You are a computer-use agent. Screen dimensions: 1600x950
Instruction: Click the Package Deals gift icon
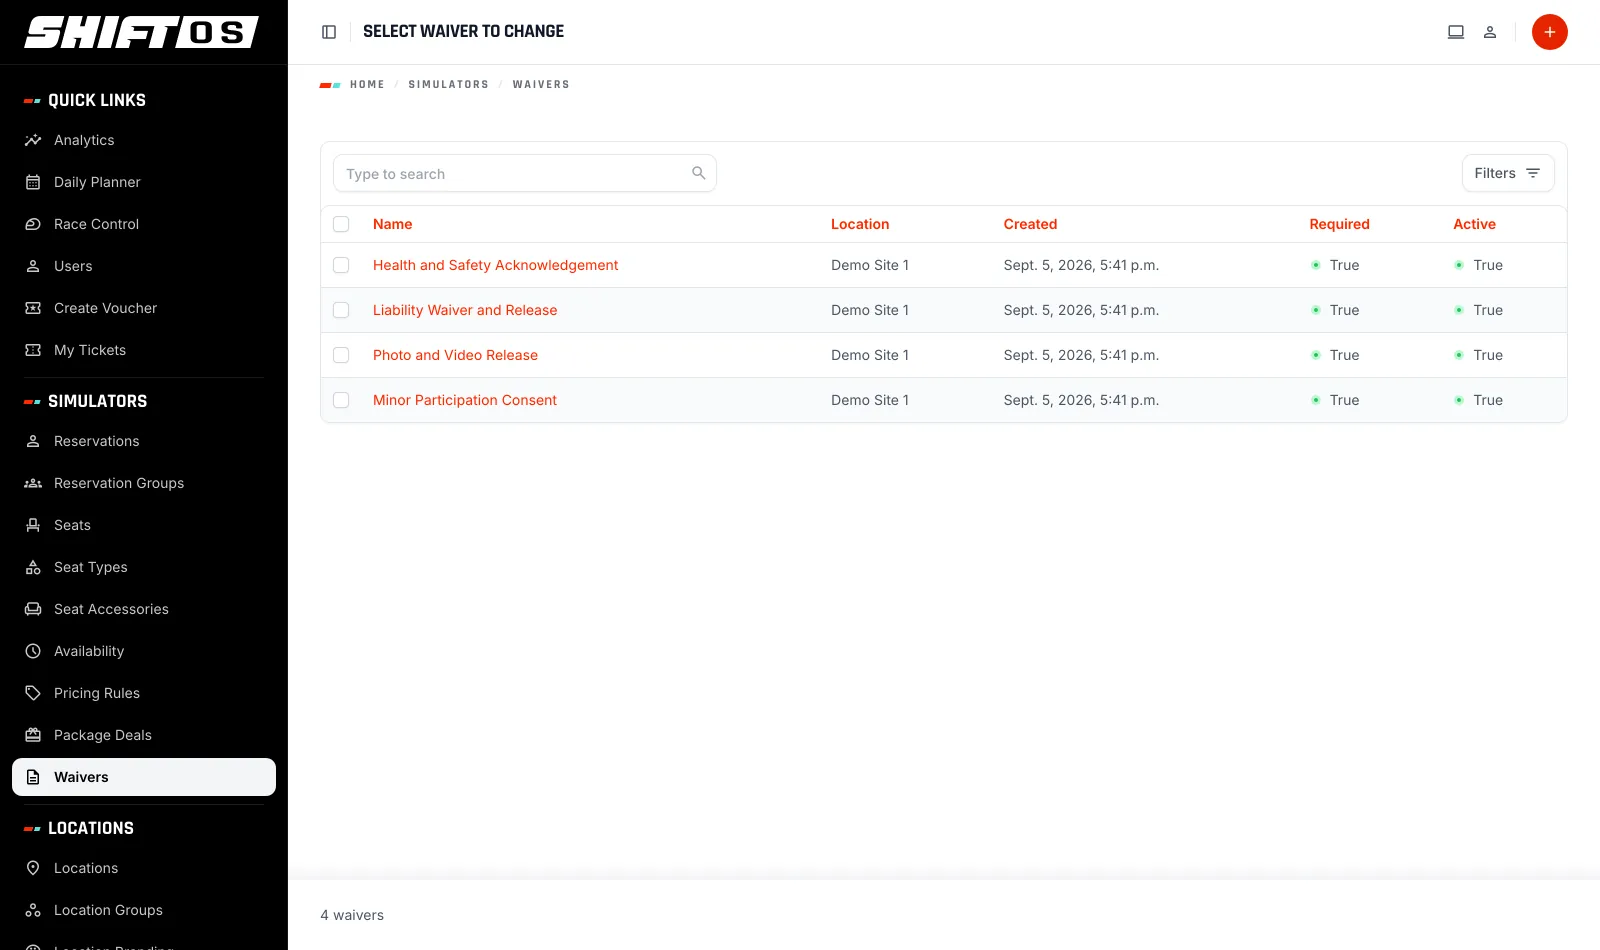tap(33, 735)
